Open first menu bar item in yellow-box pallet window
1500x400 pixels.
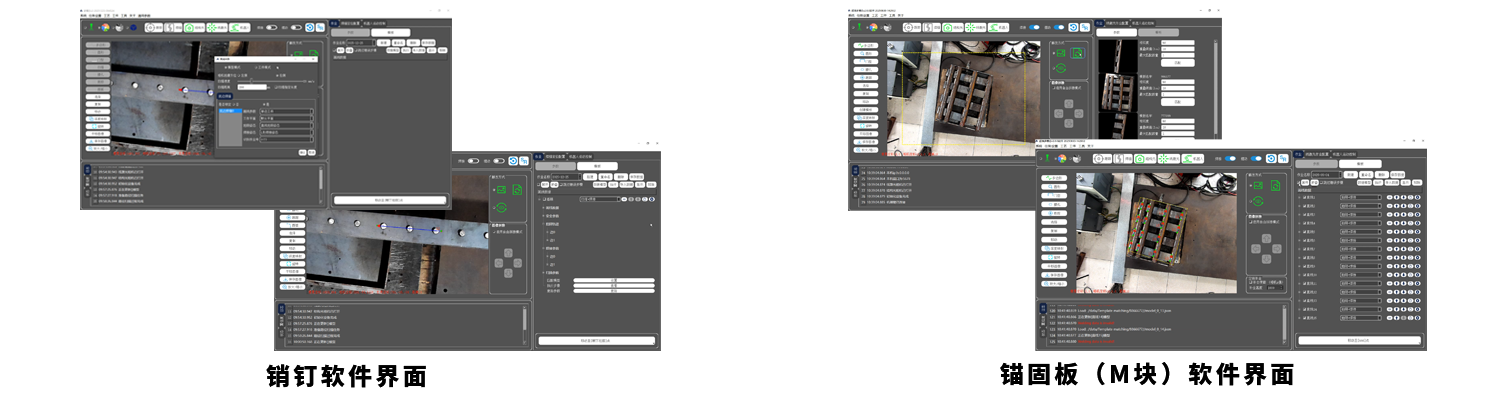click(x=852, y=16)
